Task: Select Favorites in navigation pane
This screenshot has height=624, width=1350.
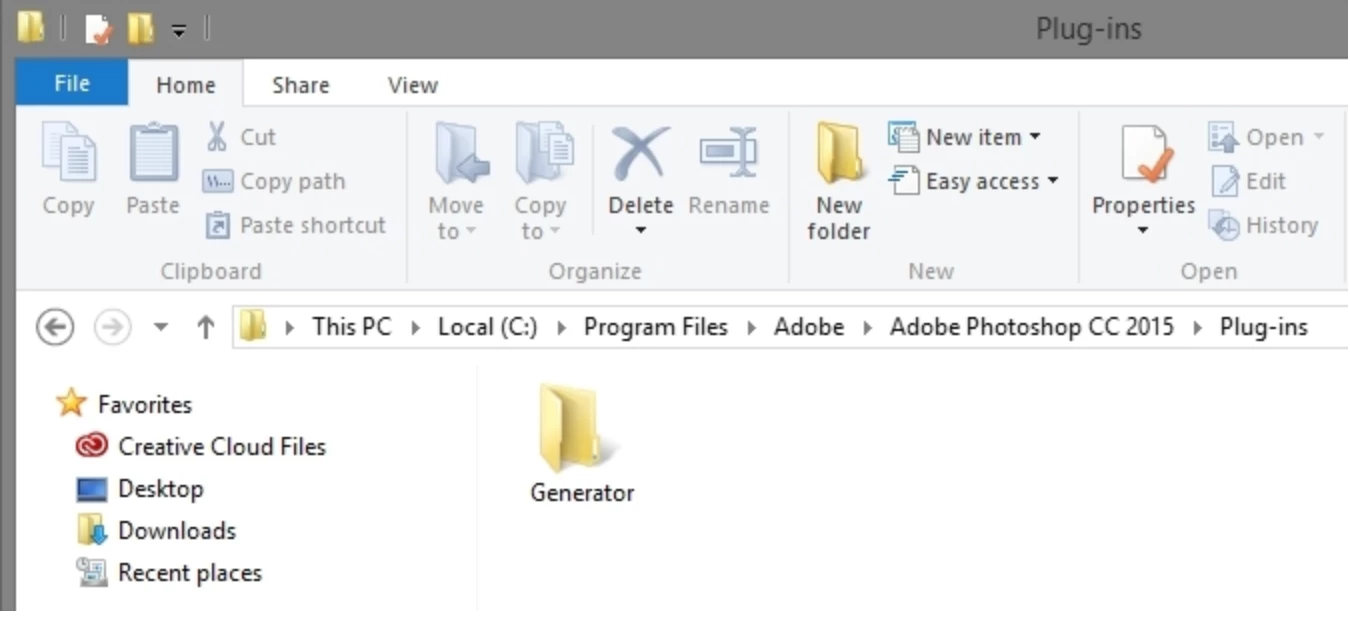Action: (x=124, y=404)
